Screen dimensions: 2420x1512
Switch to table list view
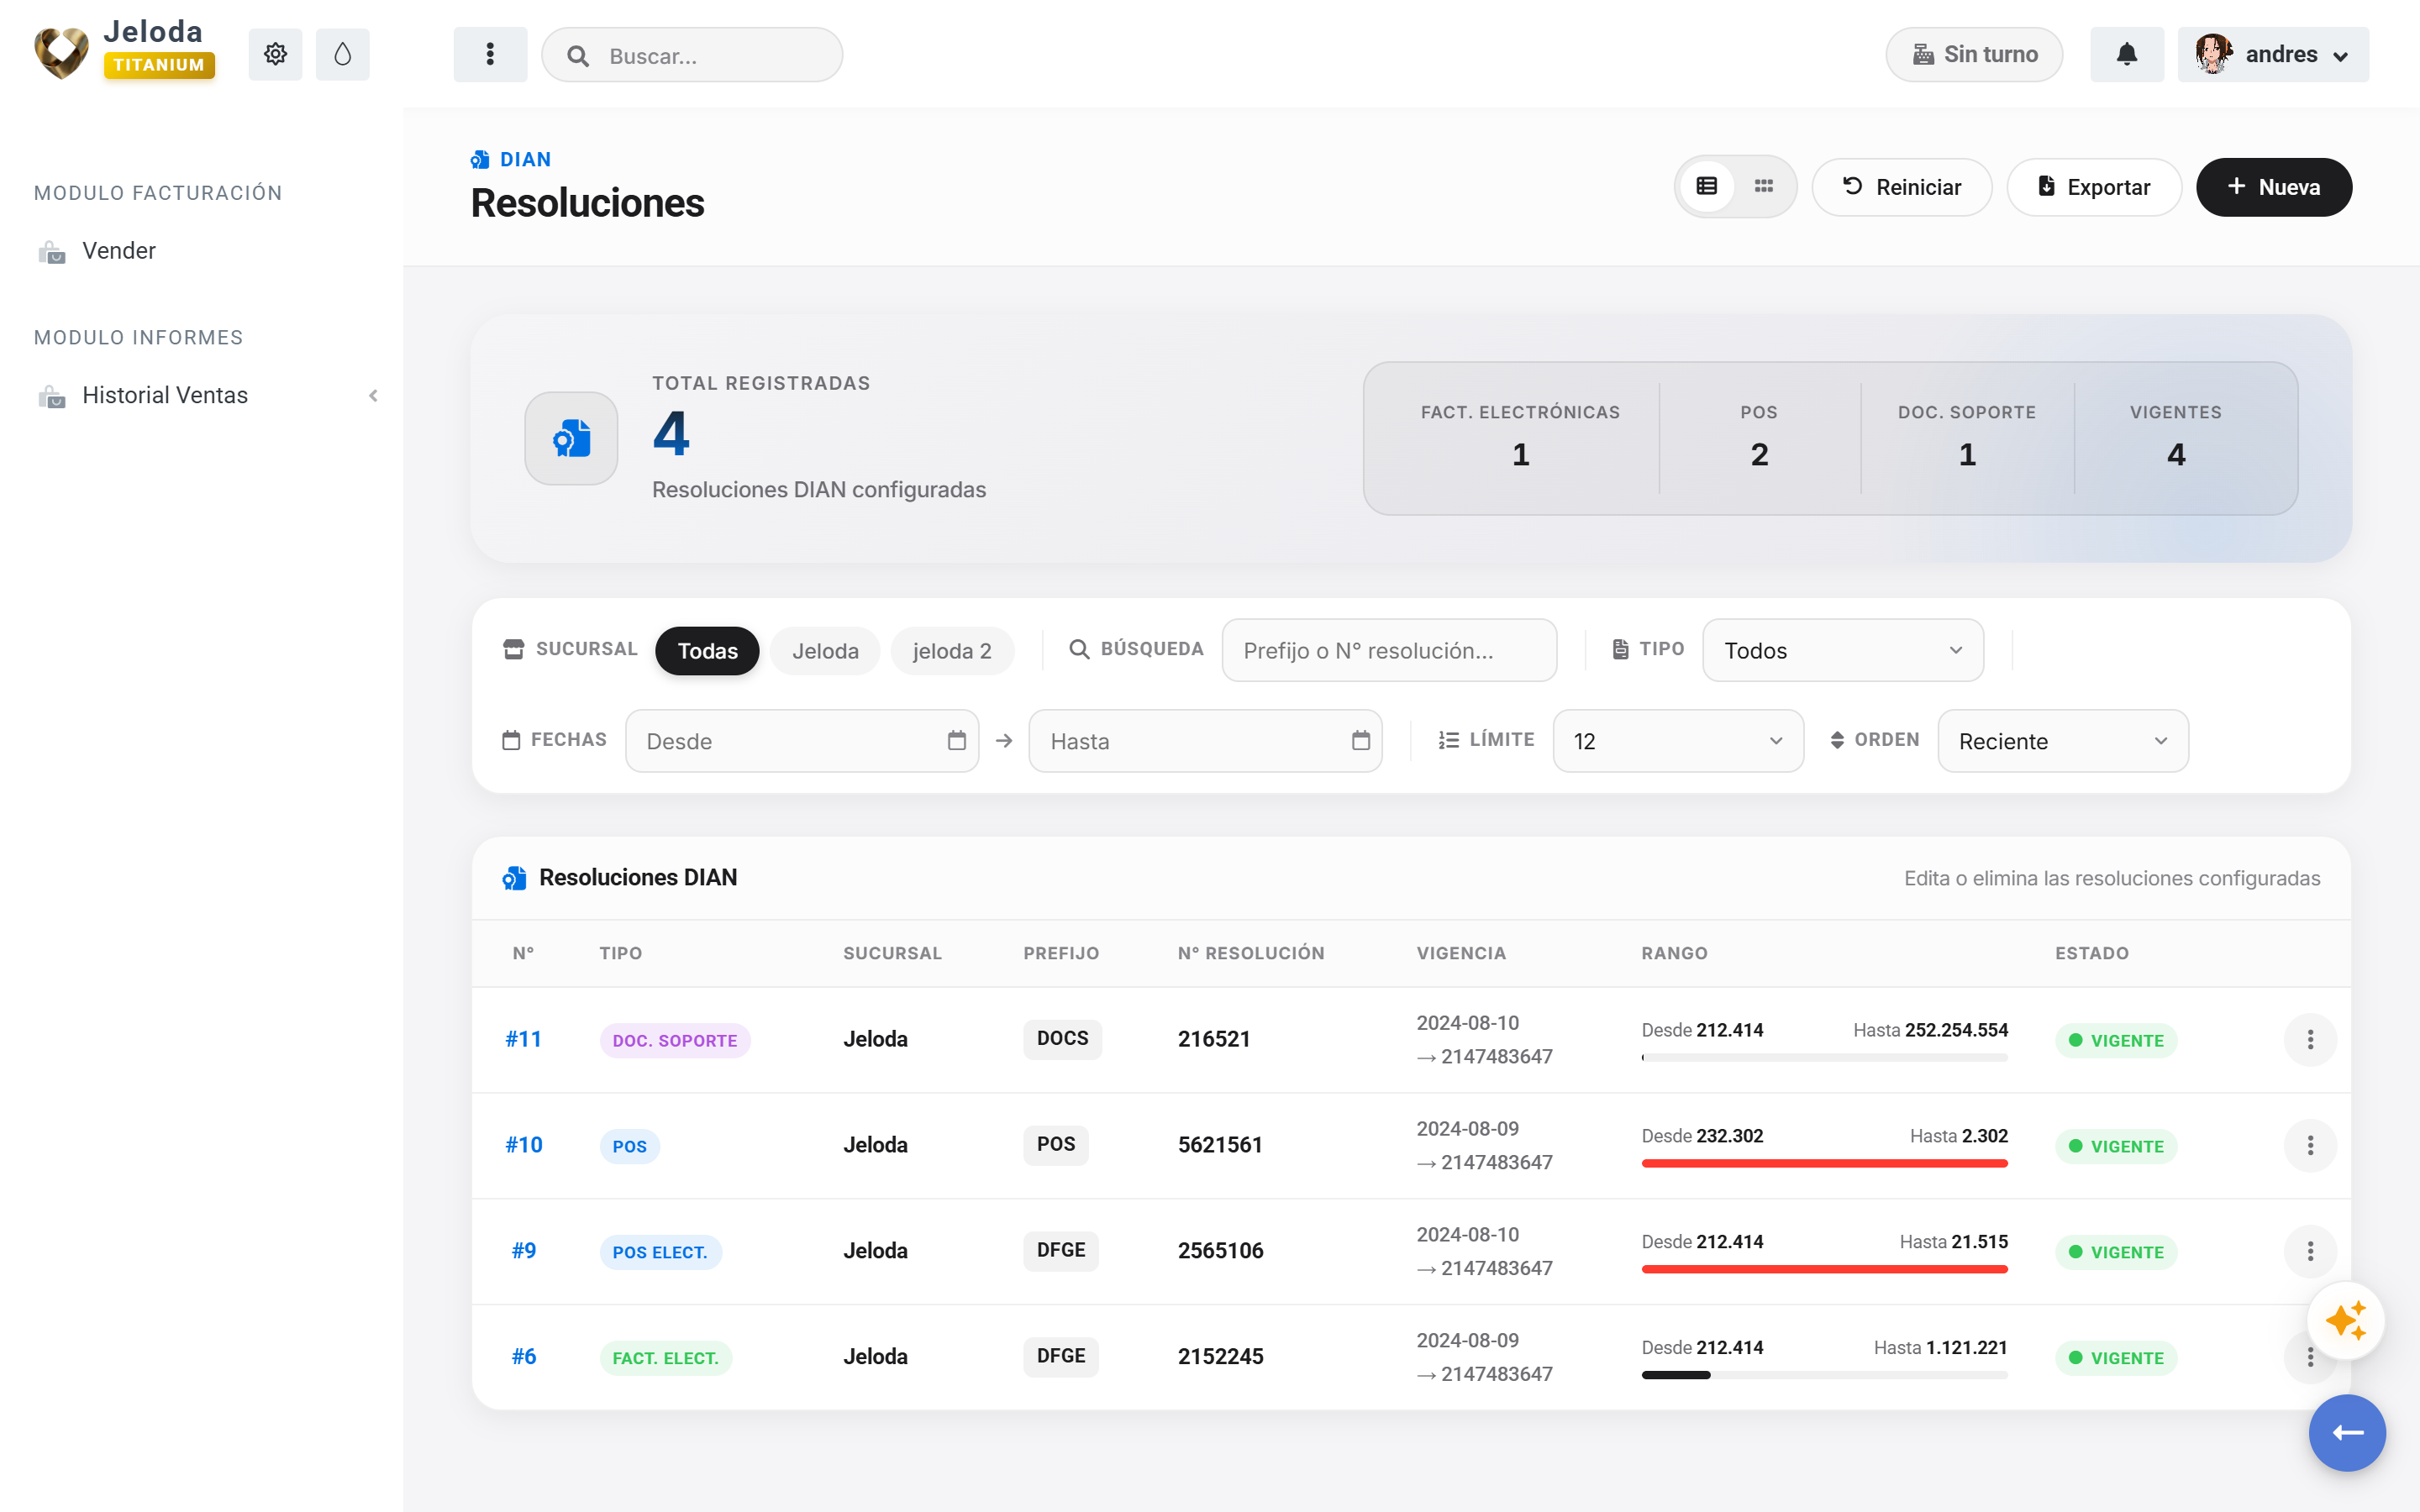pos(1707,187)
